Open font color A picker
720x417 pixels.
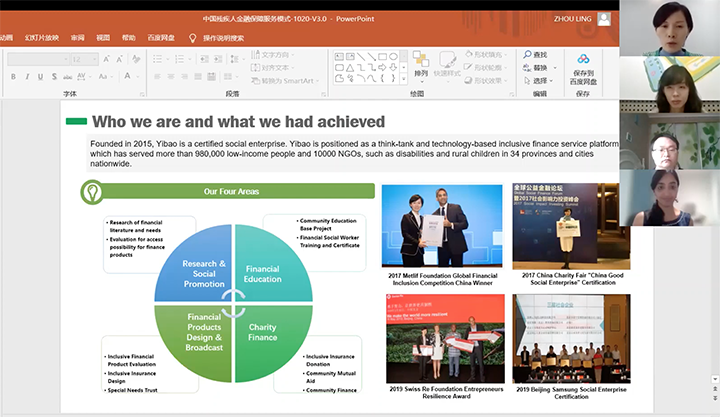coord(127,76)
